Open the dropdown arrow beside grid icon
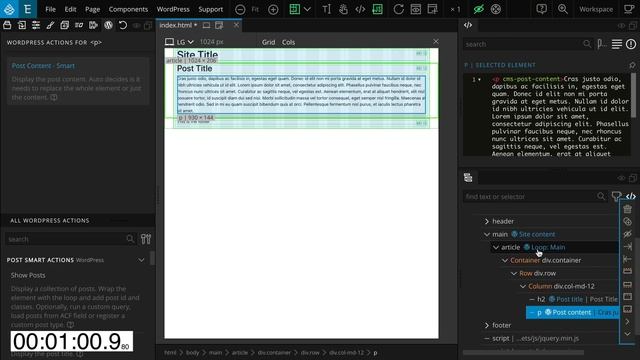 [307, 9]
